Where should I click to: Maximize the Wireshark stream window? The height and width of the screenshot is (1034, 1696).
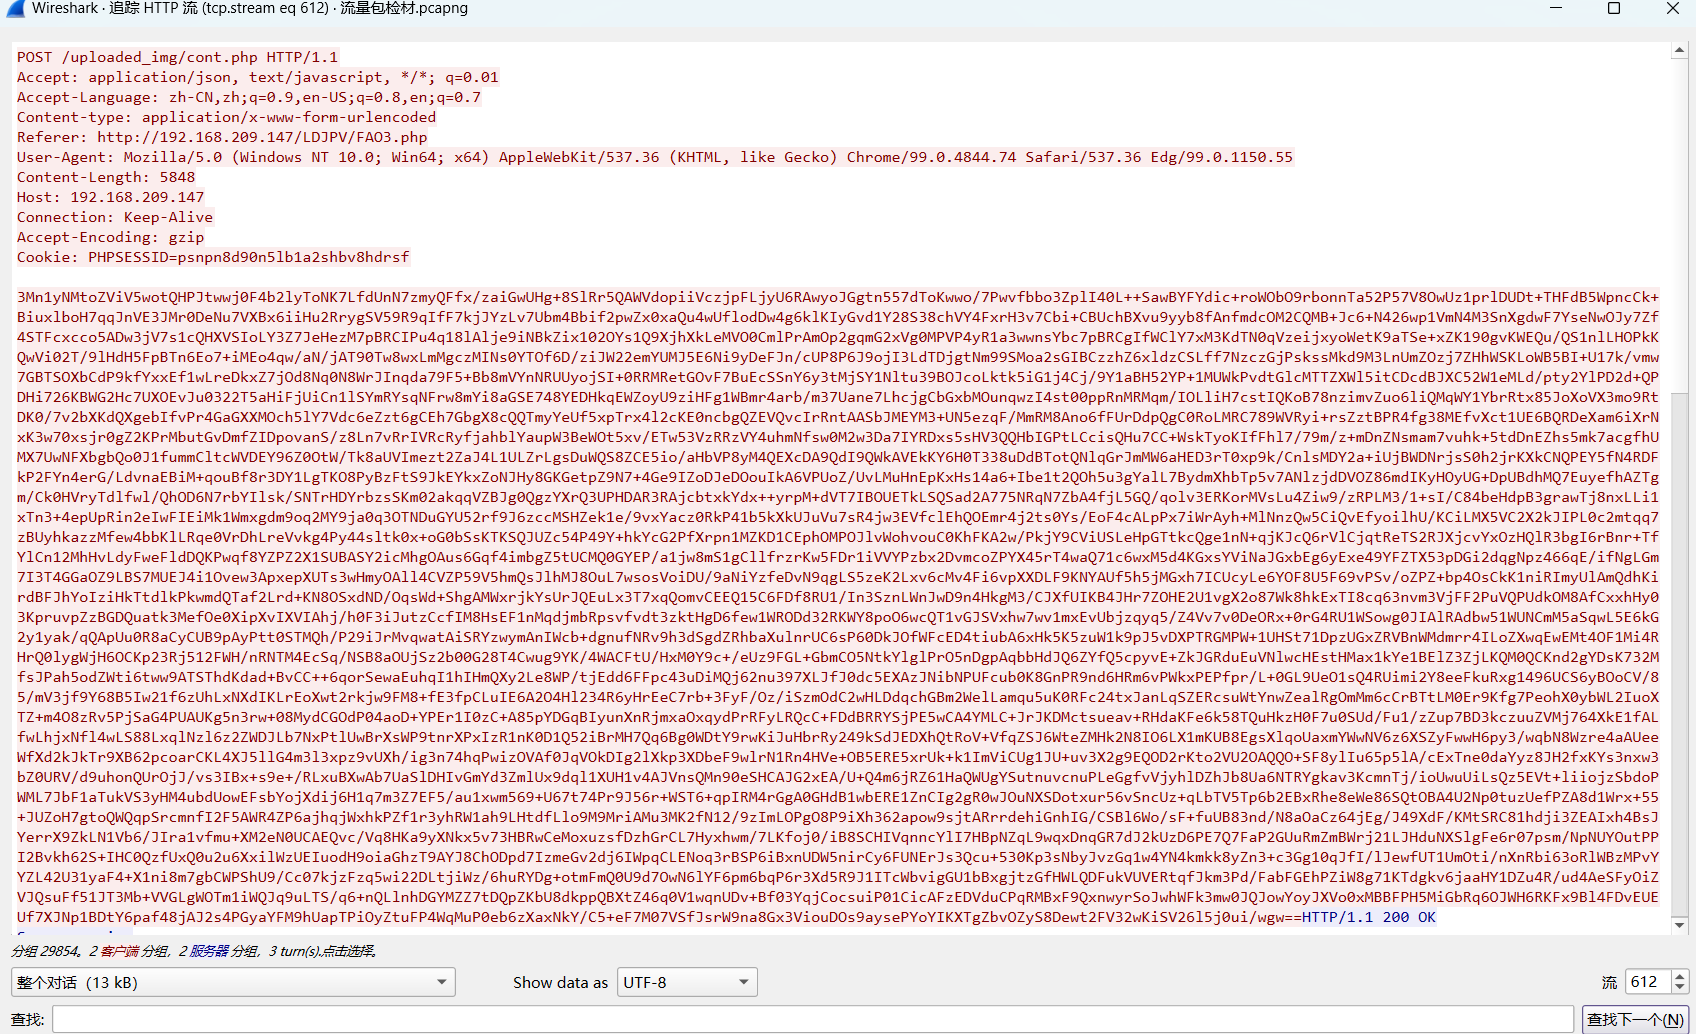[1614, 8]
